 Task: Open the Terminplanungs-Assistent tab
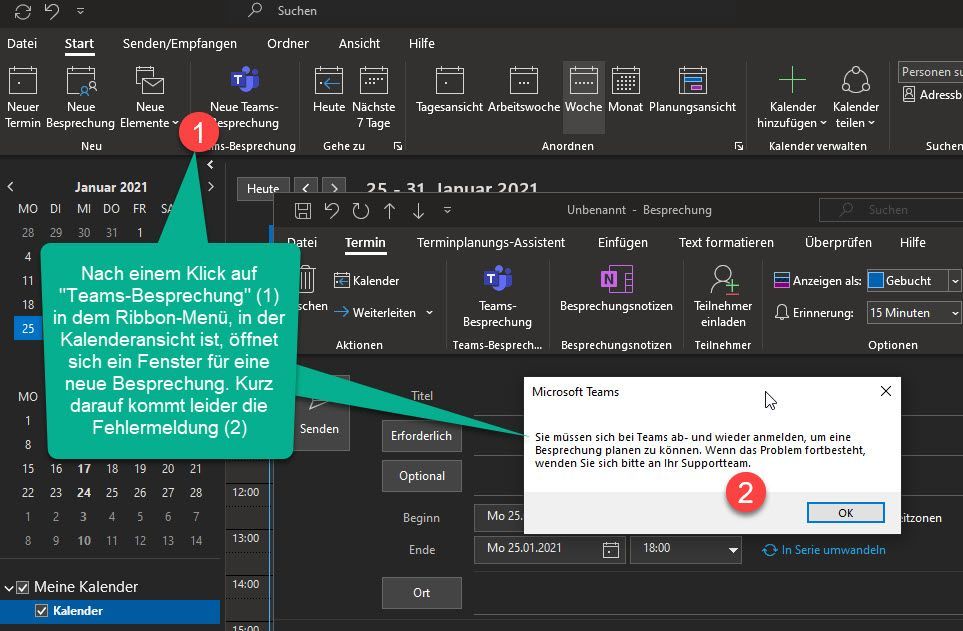491,243
